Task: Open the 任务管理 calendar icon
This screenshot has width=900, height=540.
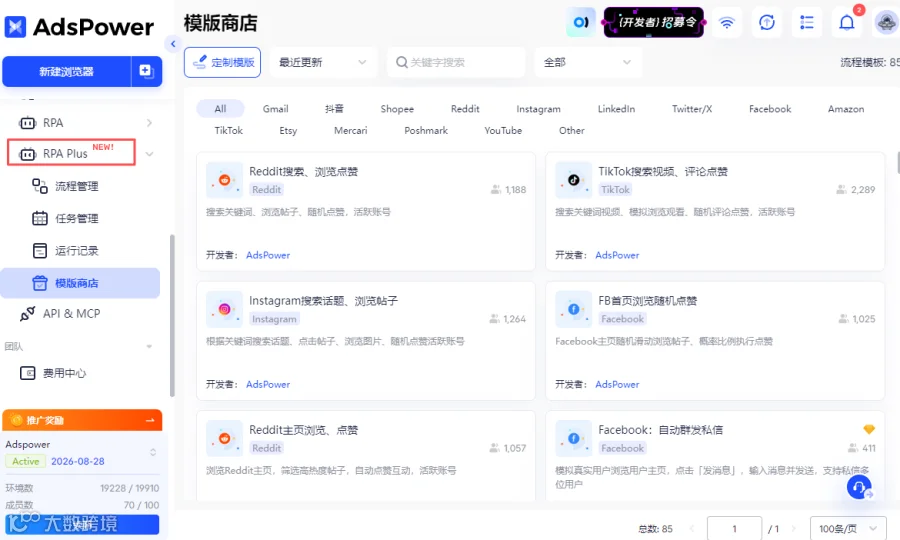Action: click(x=40, y=218)
